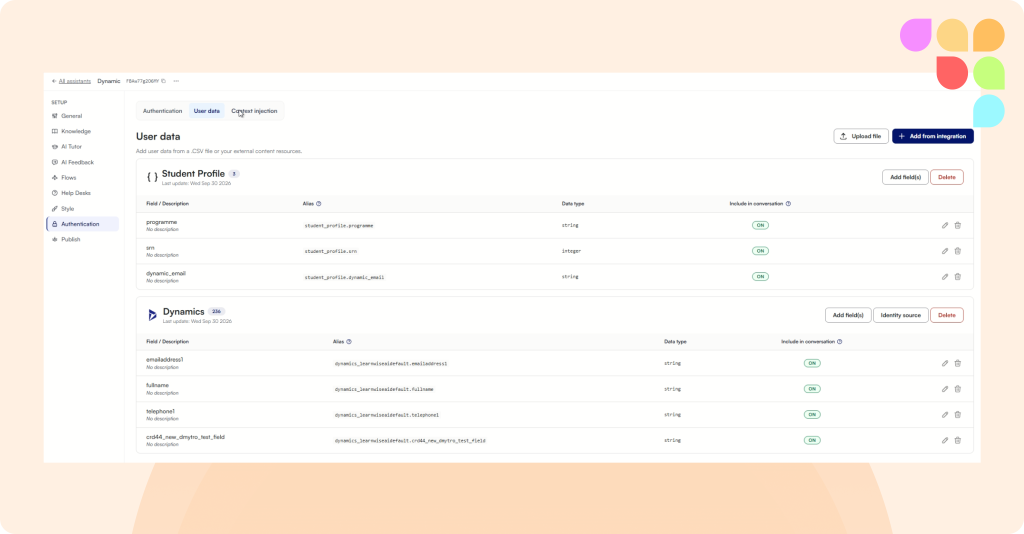The width and height of the screenshot is (1024, 534).
Task: Open AI Tutor in the sidebar
Action: [x=72, y=147]
